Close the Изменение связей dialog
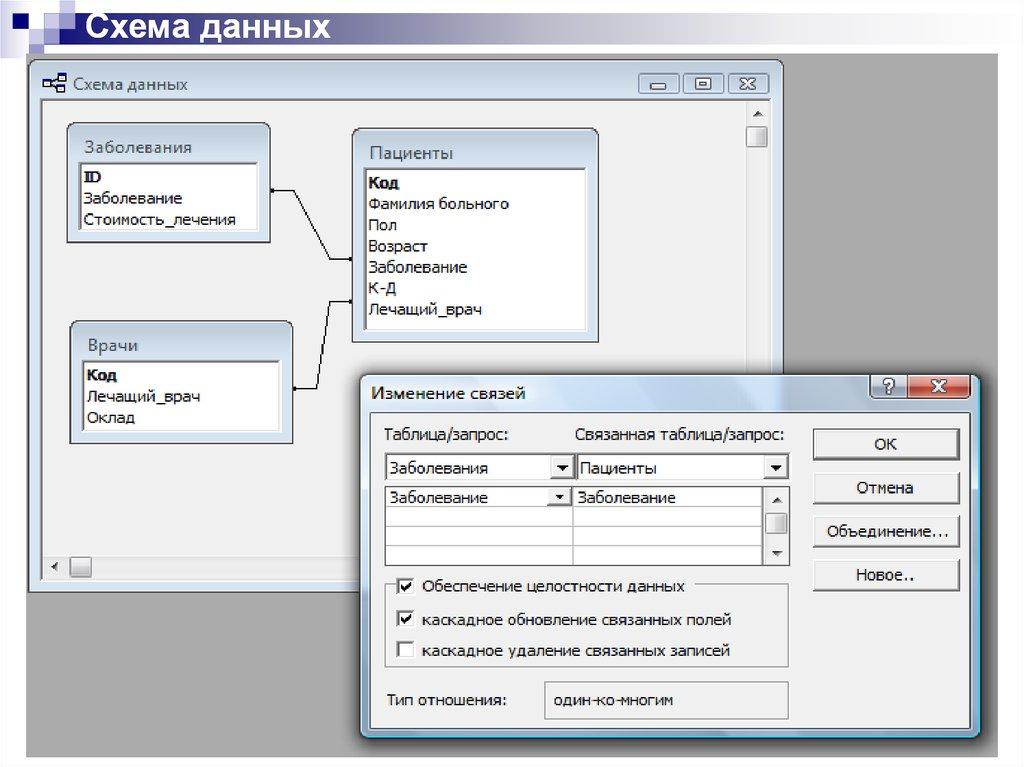Viewport: 1024px width, 767px height. (937, 388)
